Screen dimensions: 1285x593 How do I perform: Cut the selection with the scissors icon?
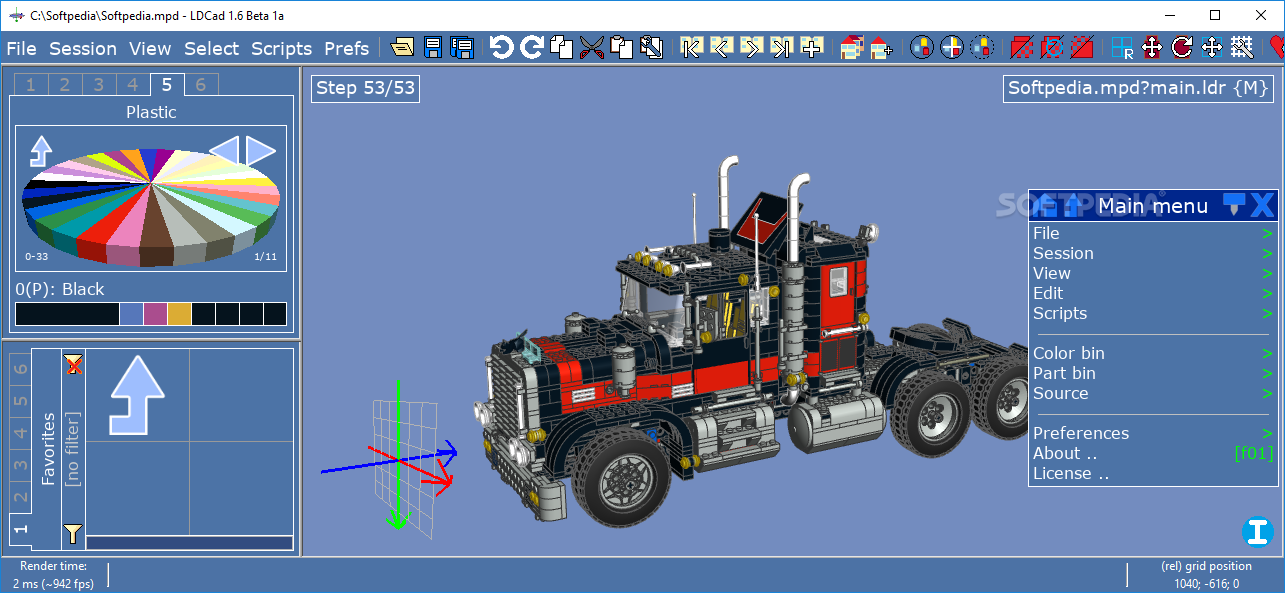pos(592,47)
